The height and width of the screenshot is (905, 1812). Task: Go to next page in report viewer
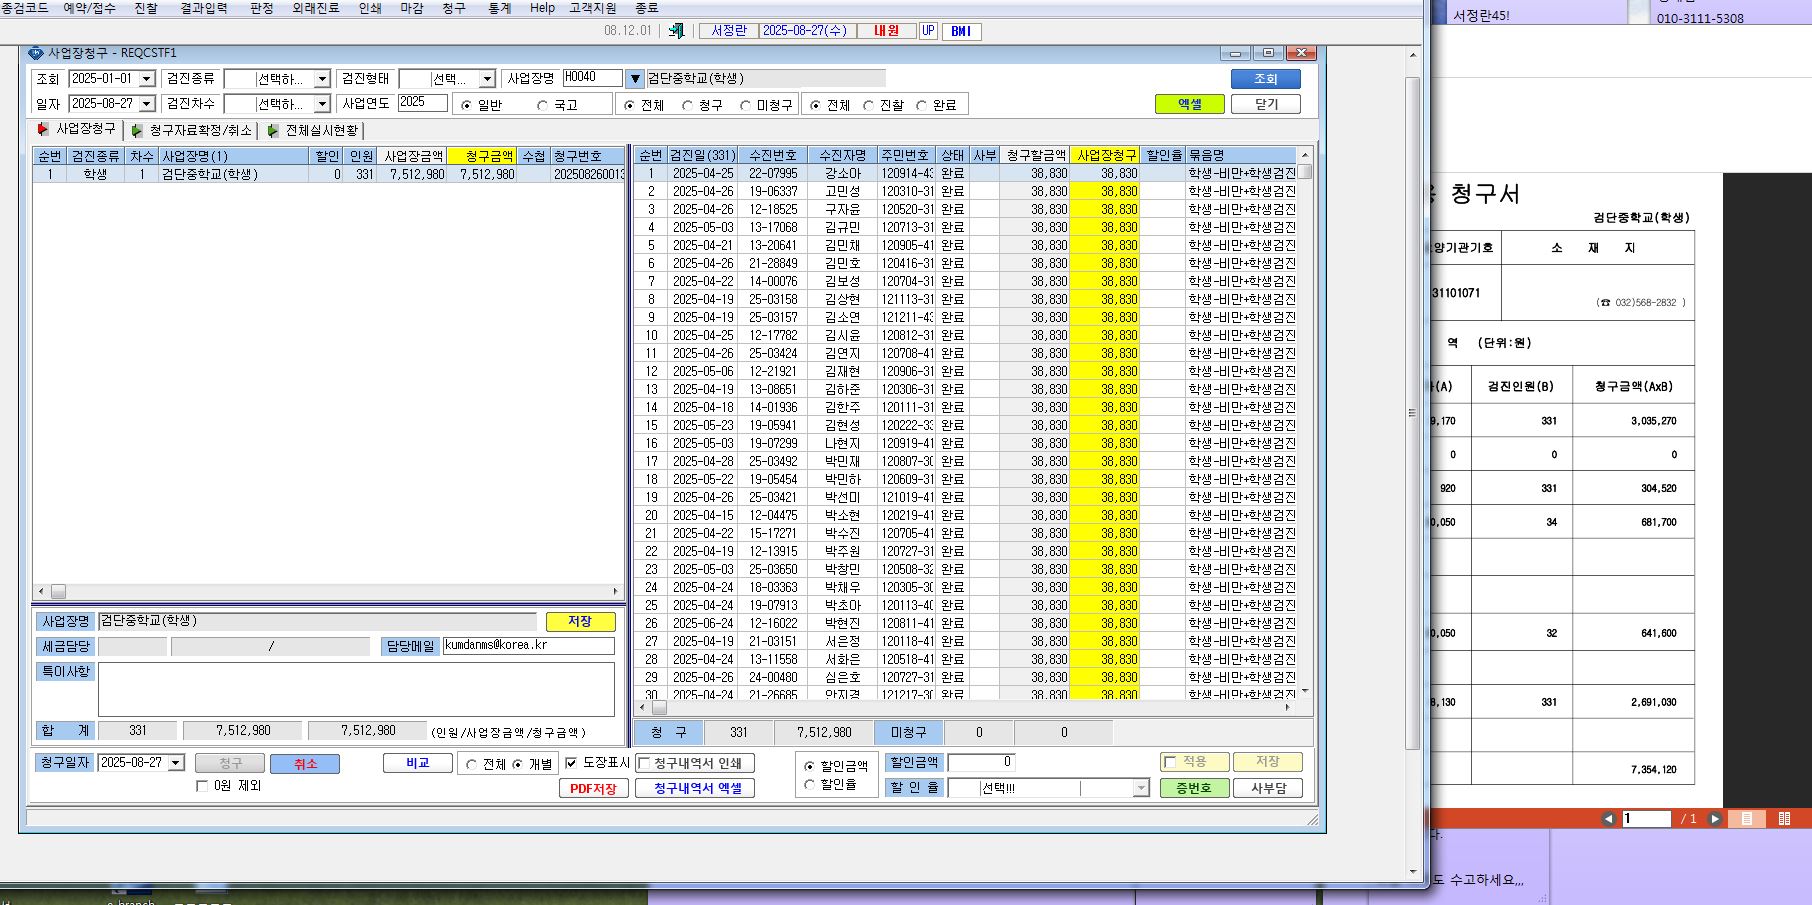pos(1714,818)
